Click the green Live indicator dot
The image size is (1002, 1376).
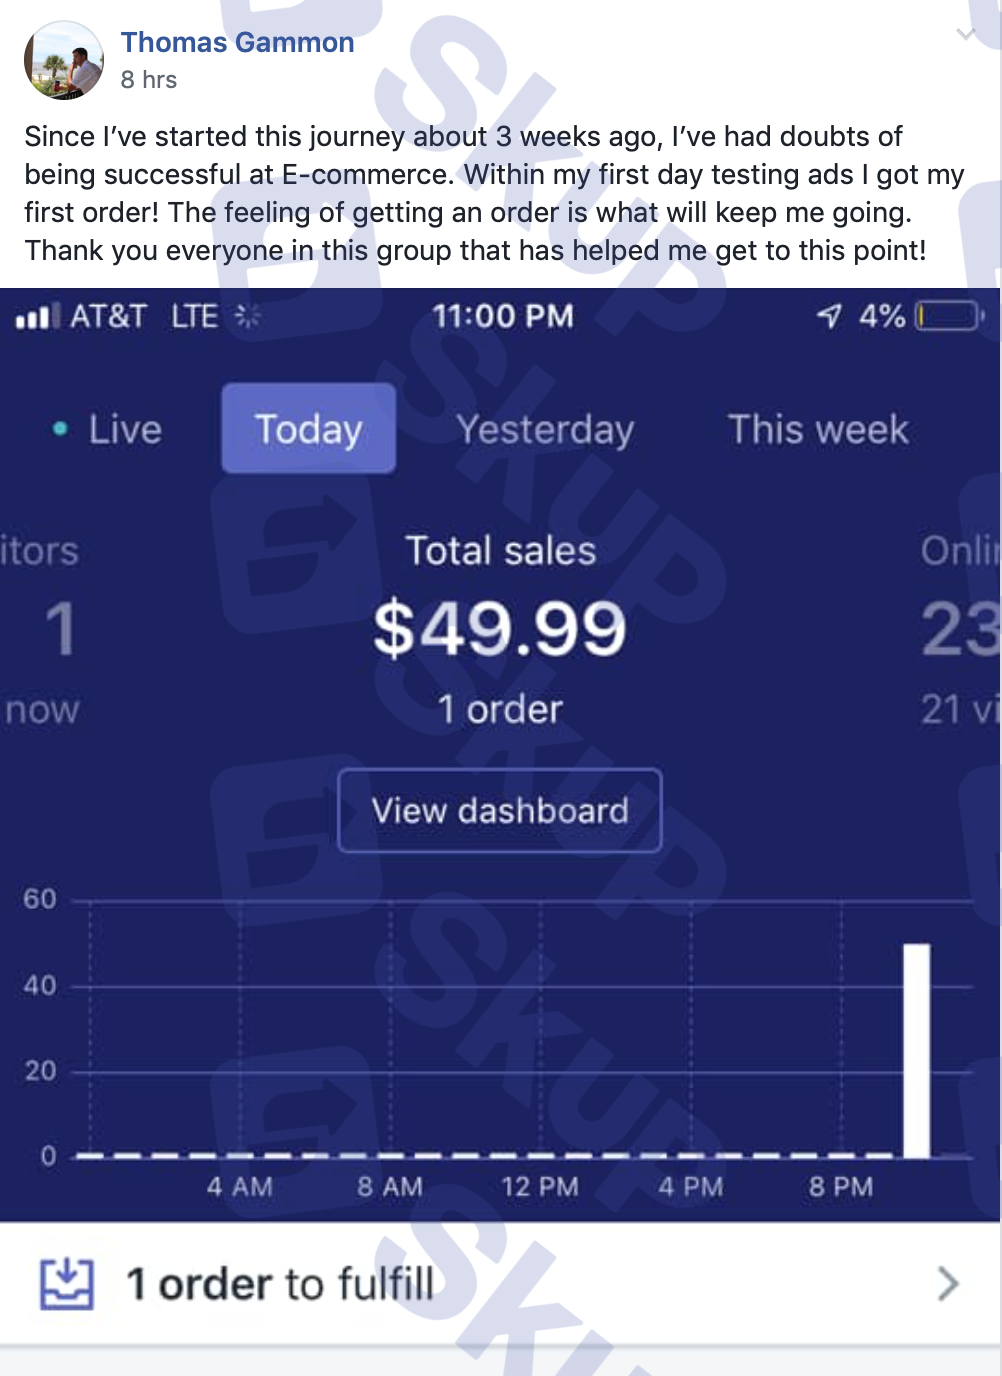[60, 429]
